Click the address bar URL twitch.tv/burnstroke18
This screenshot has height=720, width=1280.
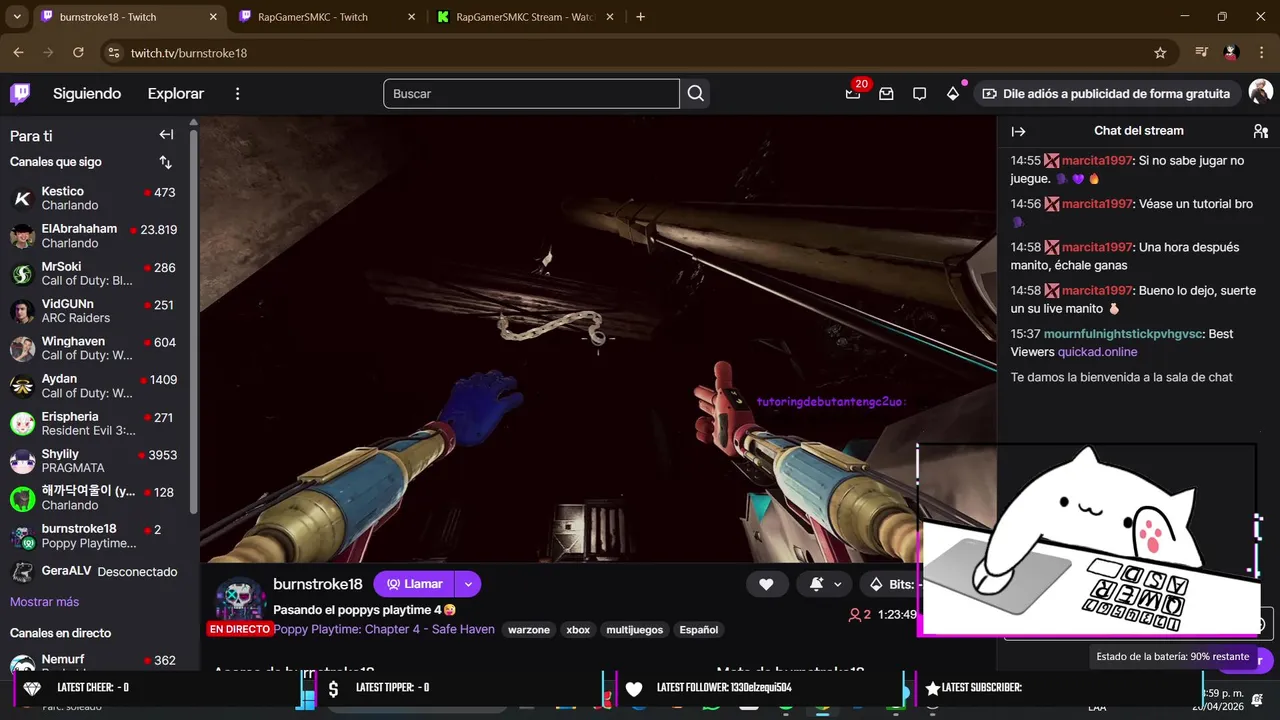click(189, 53)
